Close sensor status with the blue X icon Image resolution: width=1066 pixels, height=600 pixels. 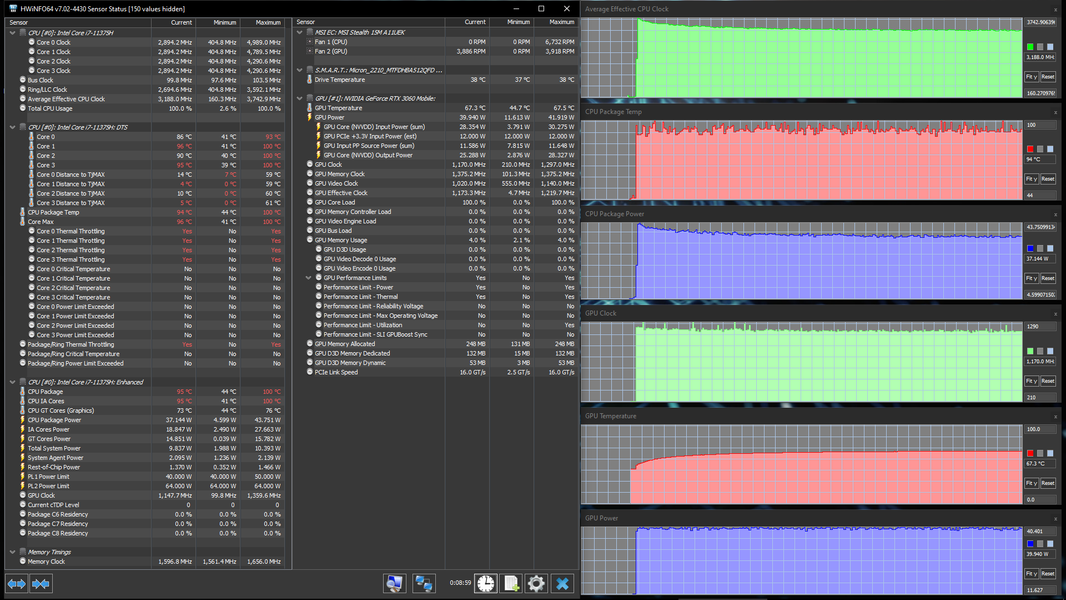tap(562, 583)
